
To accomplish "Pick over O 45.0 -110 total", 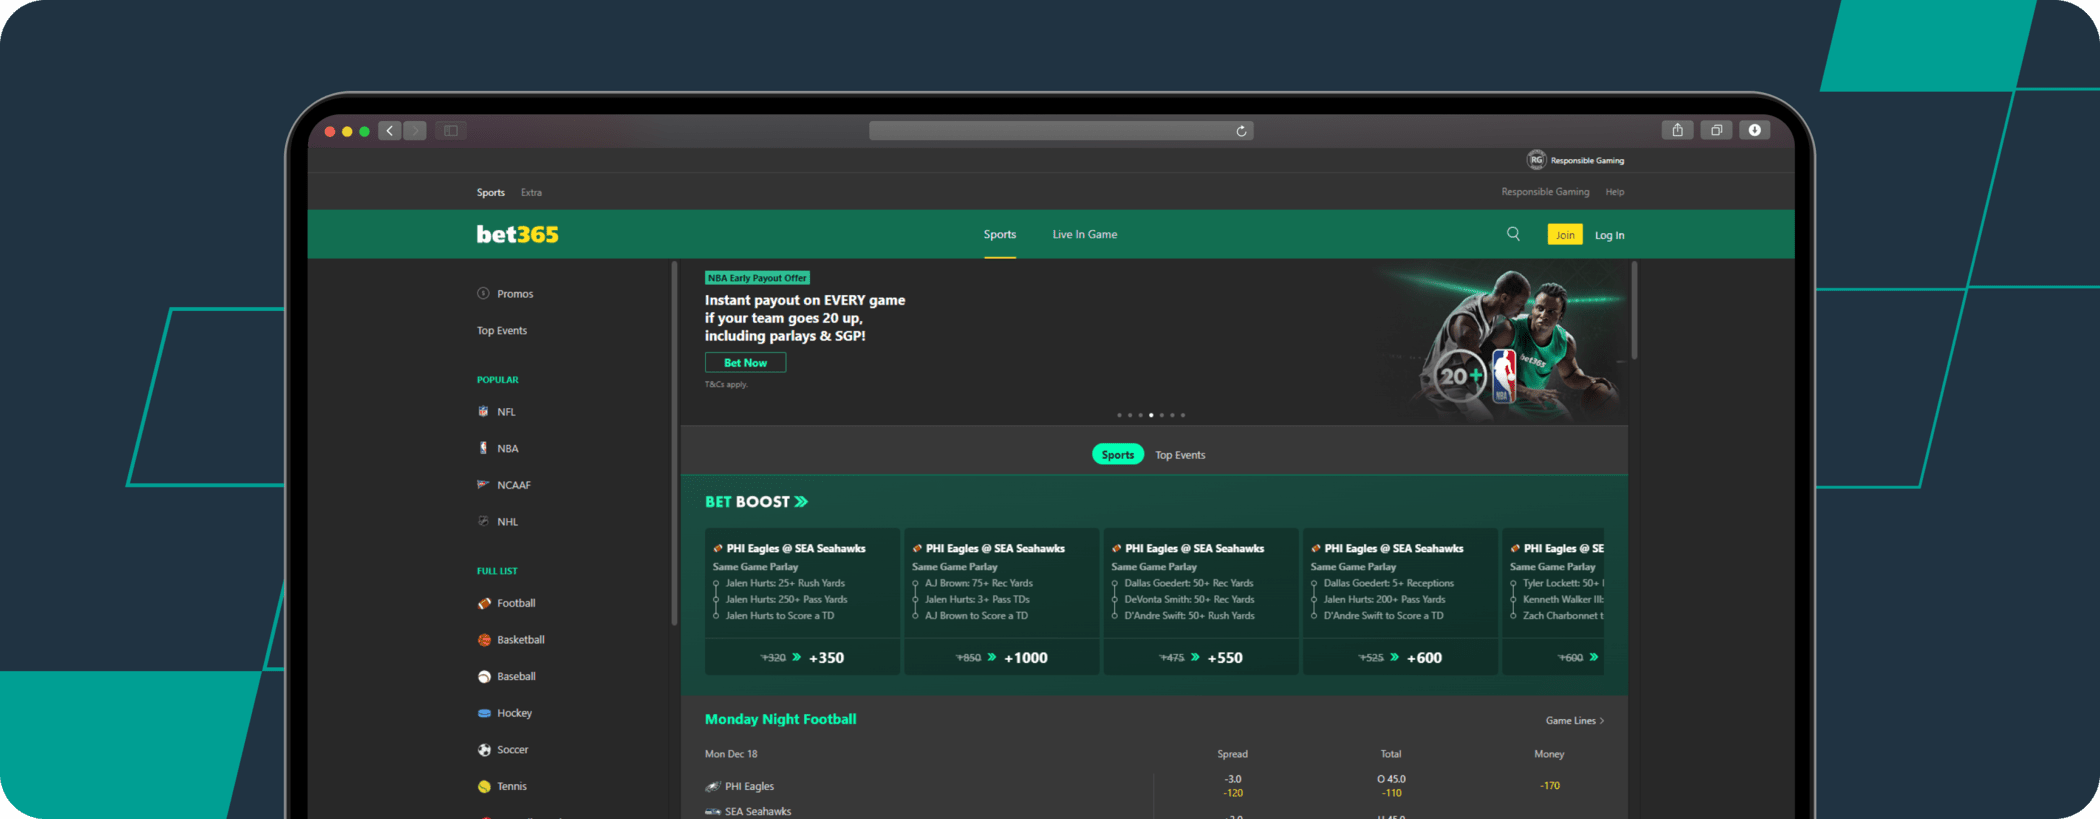I will [1391, 786].
